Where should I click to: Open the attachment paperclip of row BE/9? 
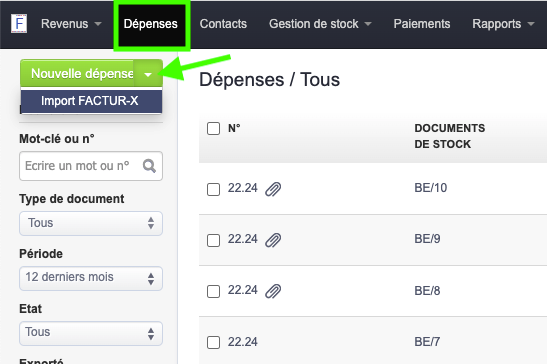pos(273,240)
